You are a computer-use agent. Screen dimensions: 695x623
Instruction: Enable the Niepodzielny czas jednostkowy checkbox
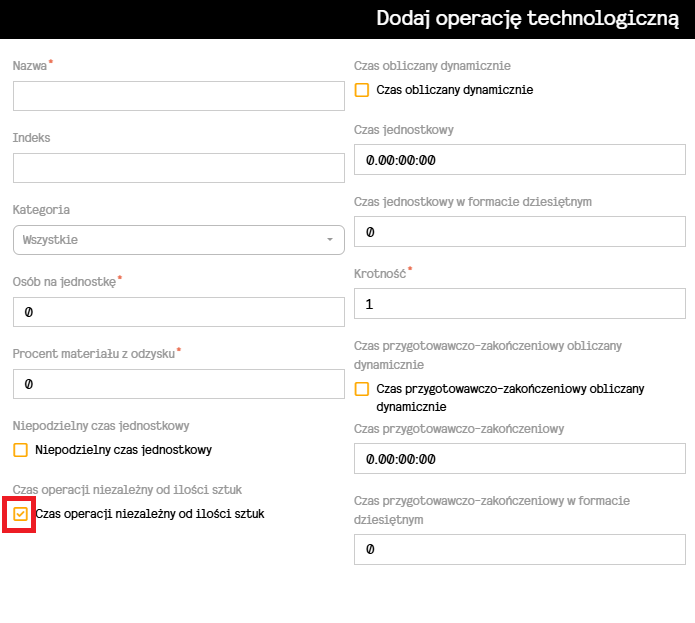tap(20, 450)
